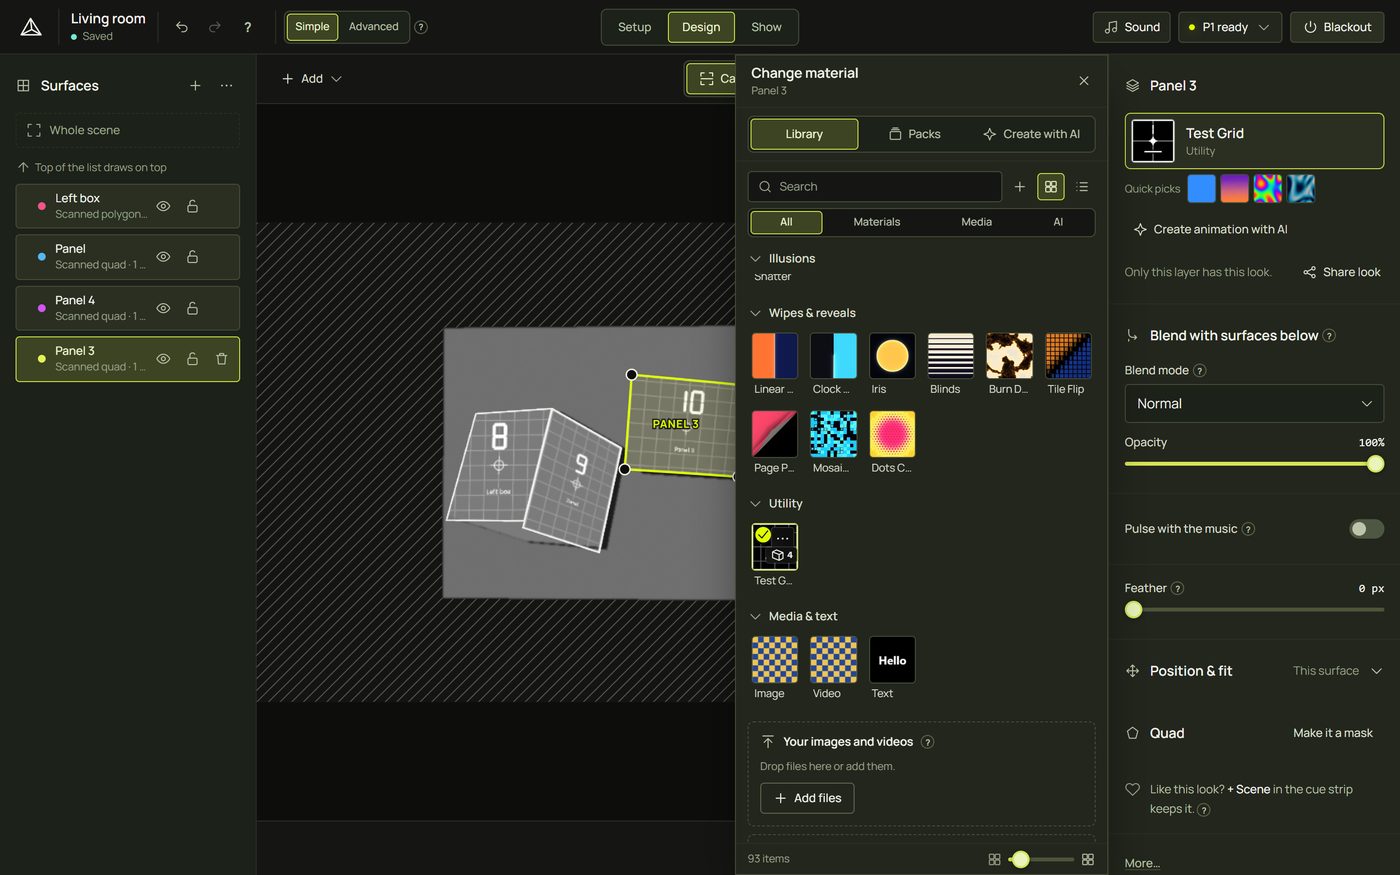Enable Pulse with the music switch

[1366, 529]
